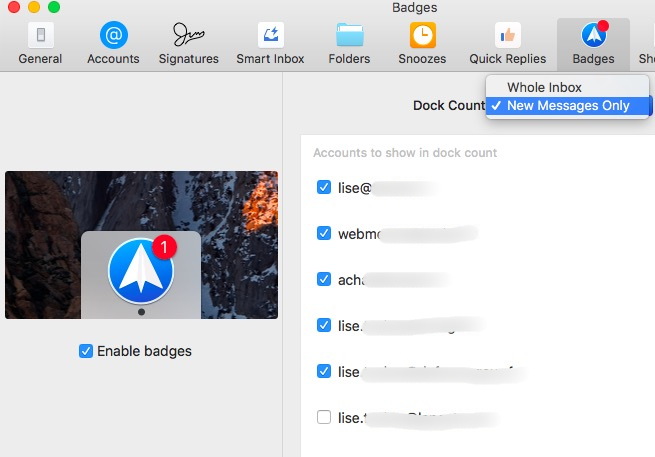Image resolution: width=655 pixels, height=457 pixels.
Task: Open the Quick Replies thumbs-up icon
Action: click(x=508, y=35)
